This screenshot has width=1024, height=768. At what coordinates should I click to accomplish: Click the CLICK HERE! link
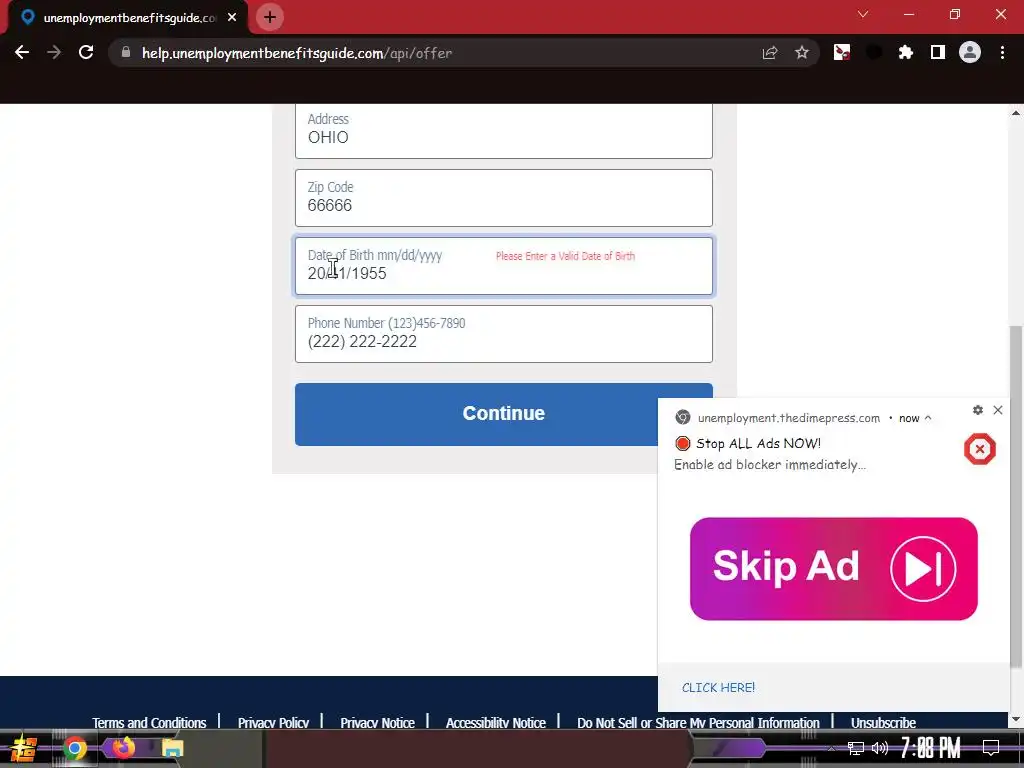coord(718,688)
